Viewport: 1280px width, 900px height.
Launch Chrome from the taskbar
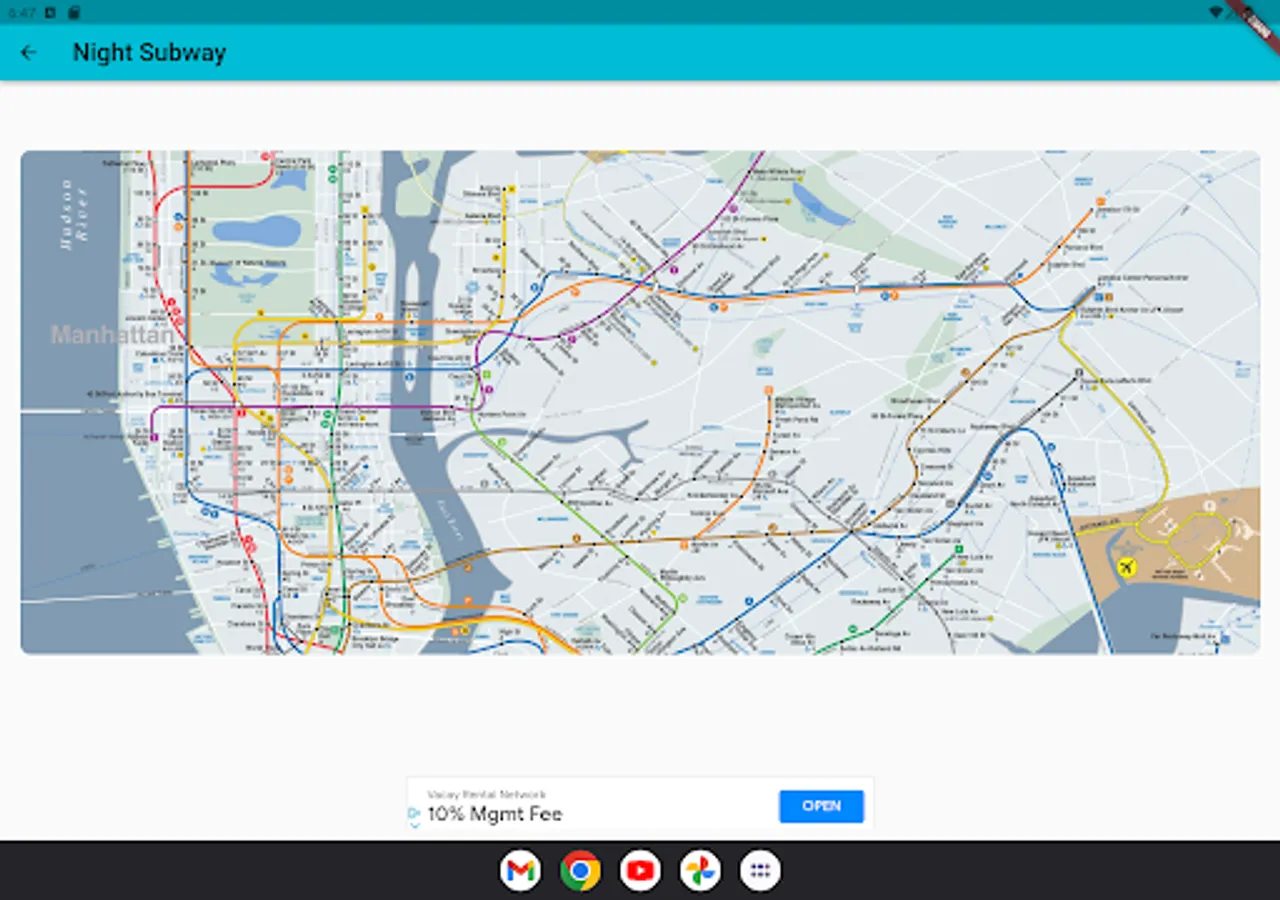pyautogui.click(x=580, y=871)
